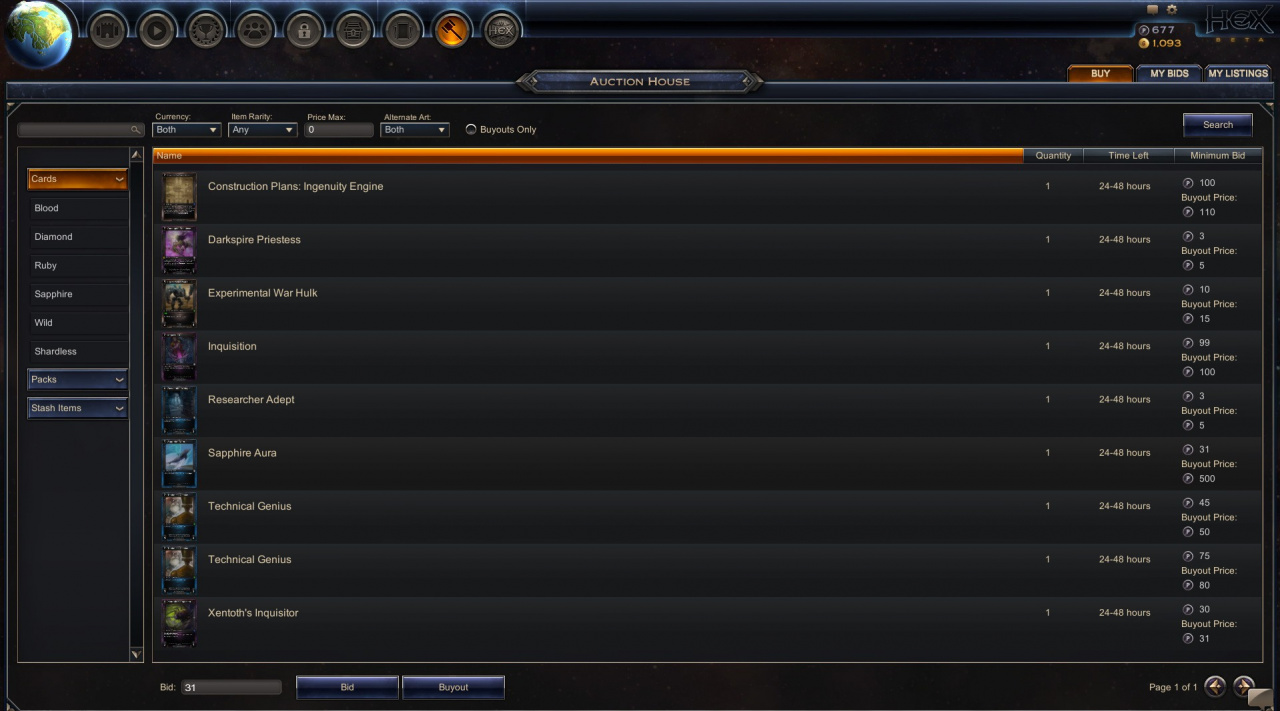The height and width of the screenshot is (711, 1280).
Task: Open the auction house gavel icon
Action: [x=451, y=30]
